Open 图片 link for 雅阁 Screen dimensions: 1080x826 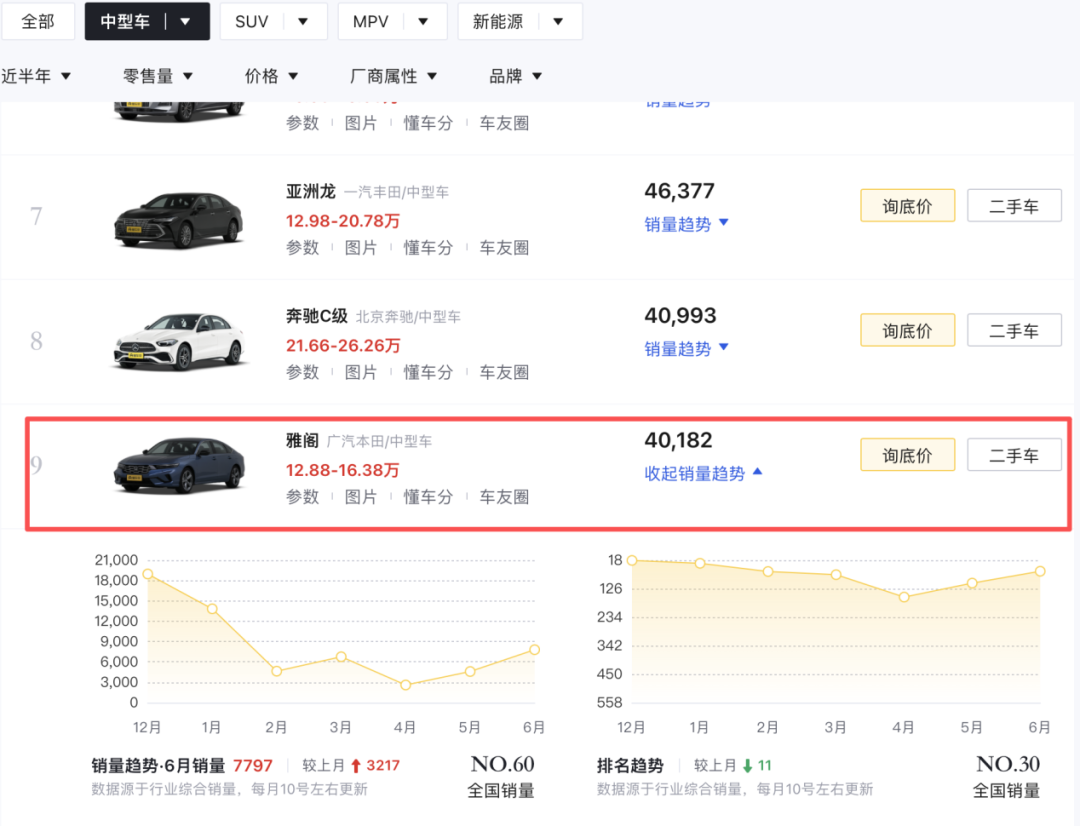(361, 497)
